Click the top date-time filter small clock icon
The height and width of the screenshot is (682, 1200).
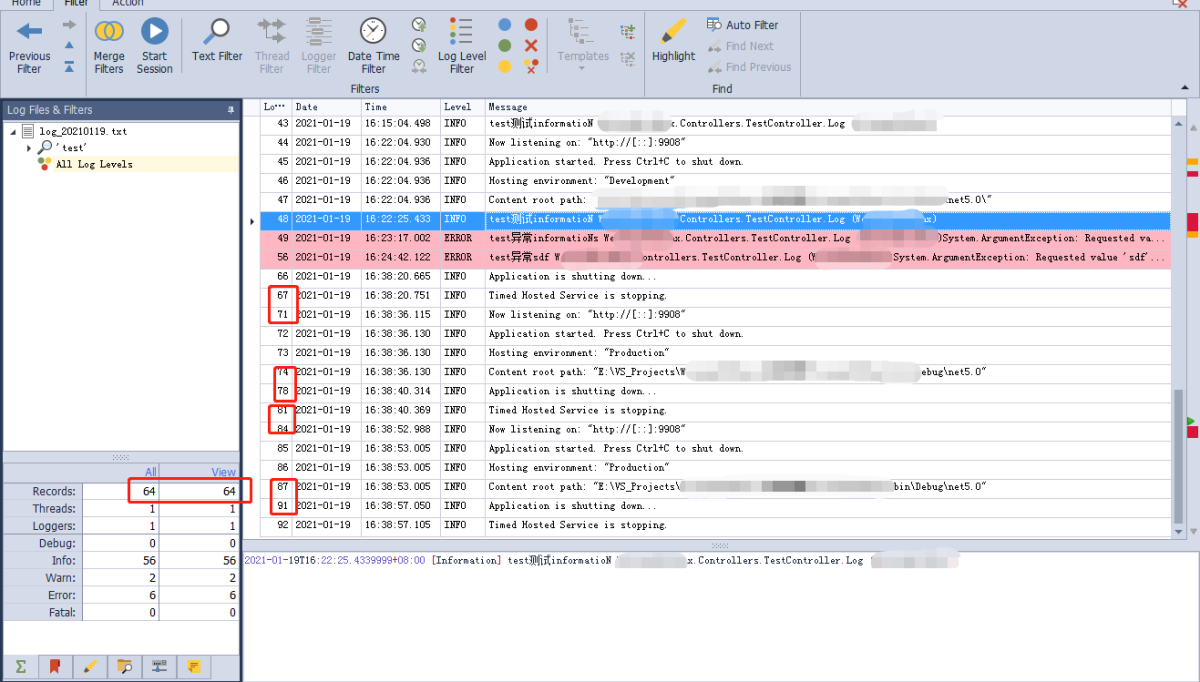tap(418, 25)
